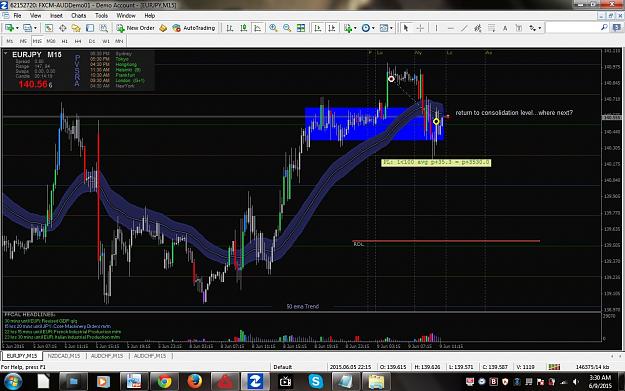Switch chart to H1 timeframe

pyautogui.click(x=65, y=41)
